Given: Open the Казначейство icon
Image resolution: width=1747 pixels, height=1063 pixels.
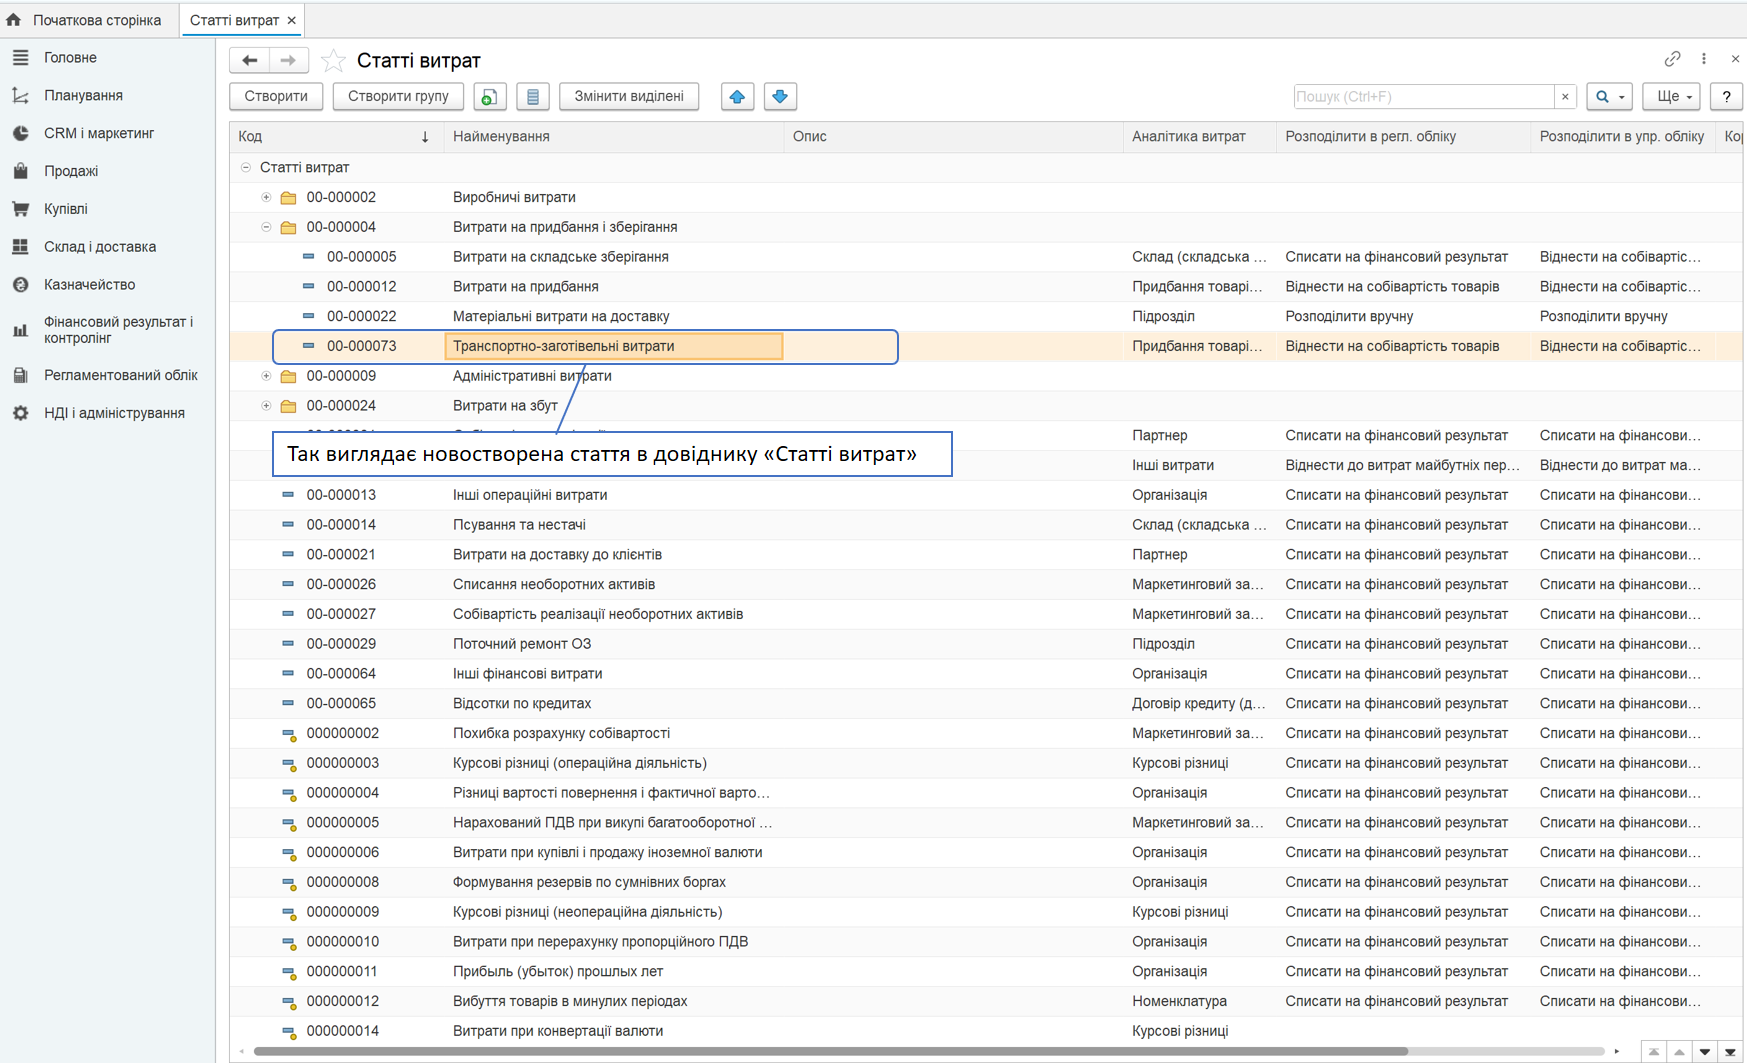Looking at the screenshot, I should [20, 285].
